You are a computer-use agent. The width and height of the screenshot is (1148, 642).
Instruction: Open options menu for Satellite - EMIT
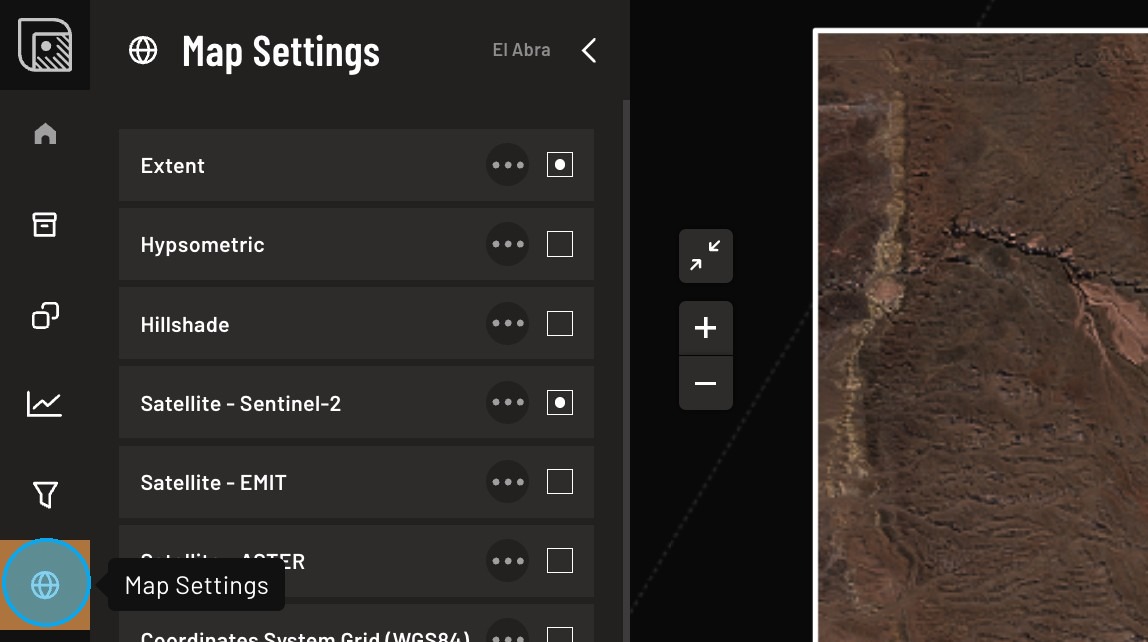point(508,482)
